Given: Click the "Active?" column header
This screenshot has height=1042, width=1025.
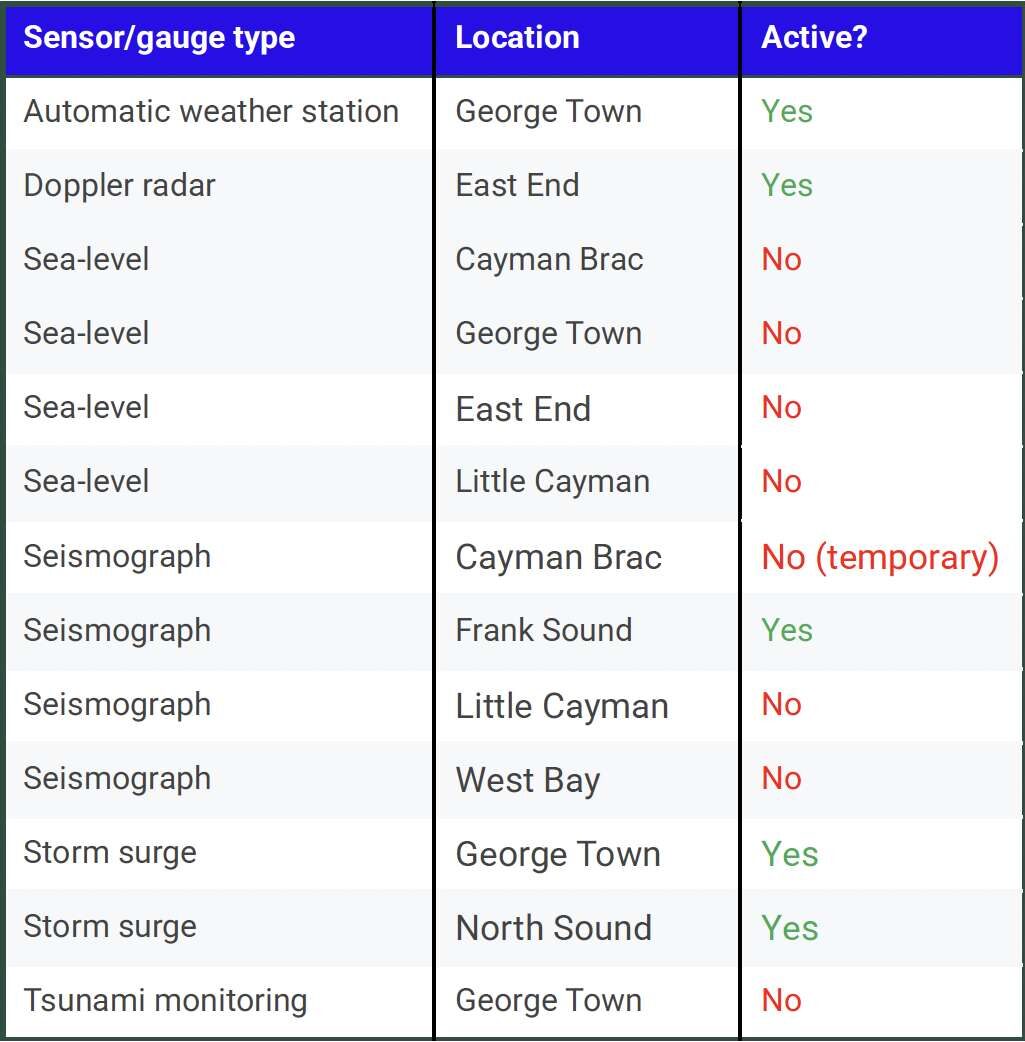Looking at the screenshot, I should (814, 38).
